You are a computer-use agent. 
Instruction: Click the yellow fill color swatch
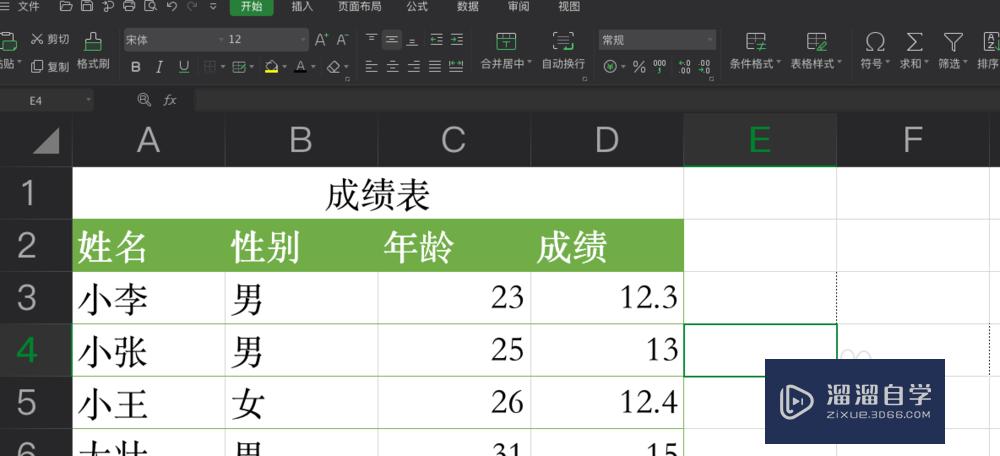[272, 66]
